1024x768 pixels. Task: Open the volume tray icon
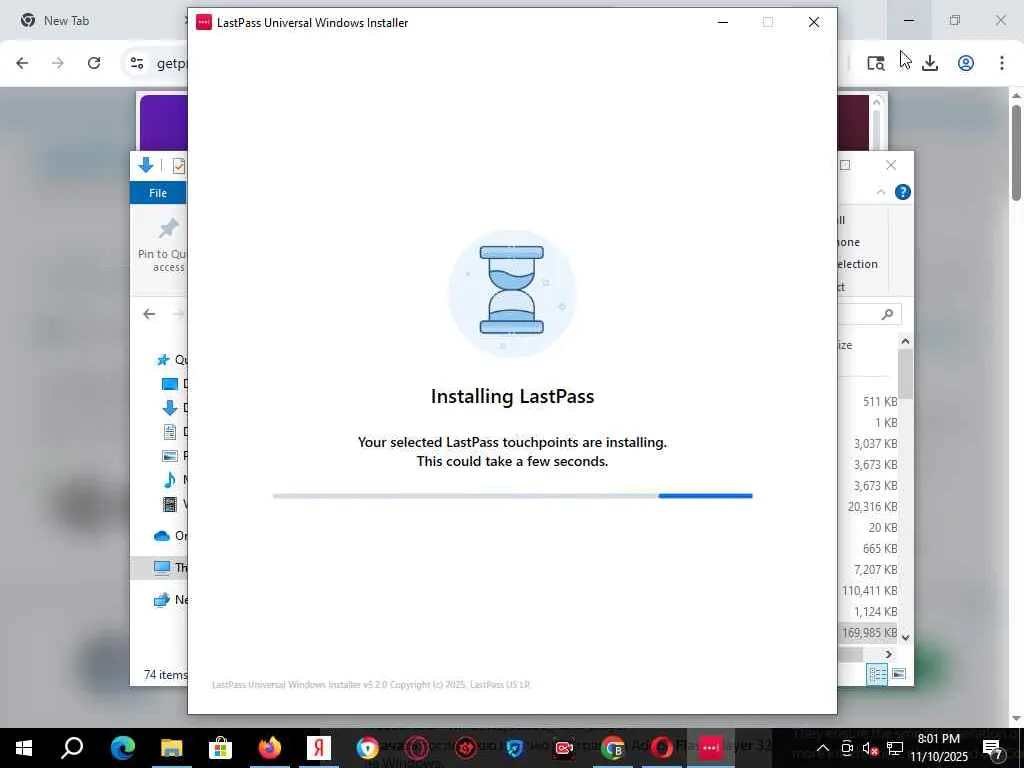870,748
